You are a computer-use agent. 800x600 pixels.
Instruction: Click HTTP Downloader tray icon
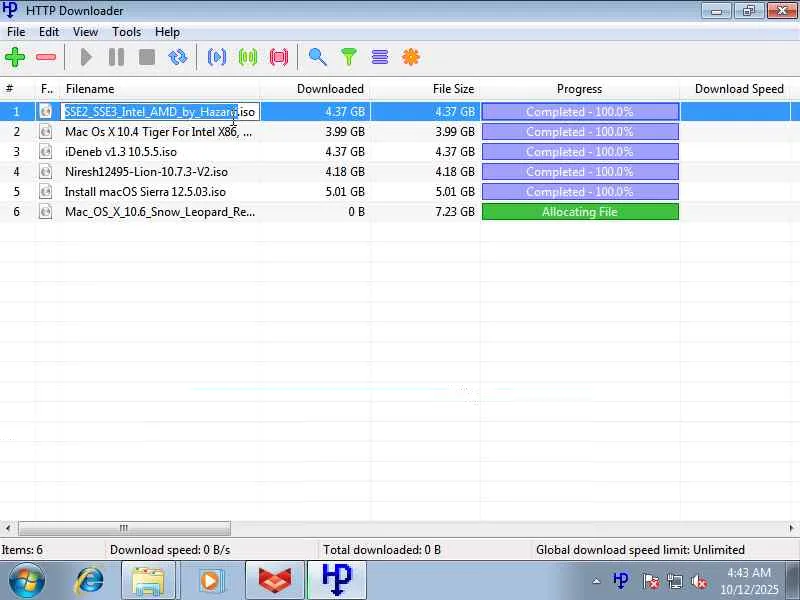[x=621, y=581]
